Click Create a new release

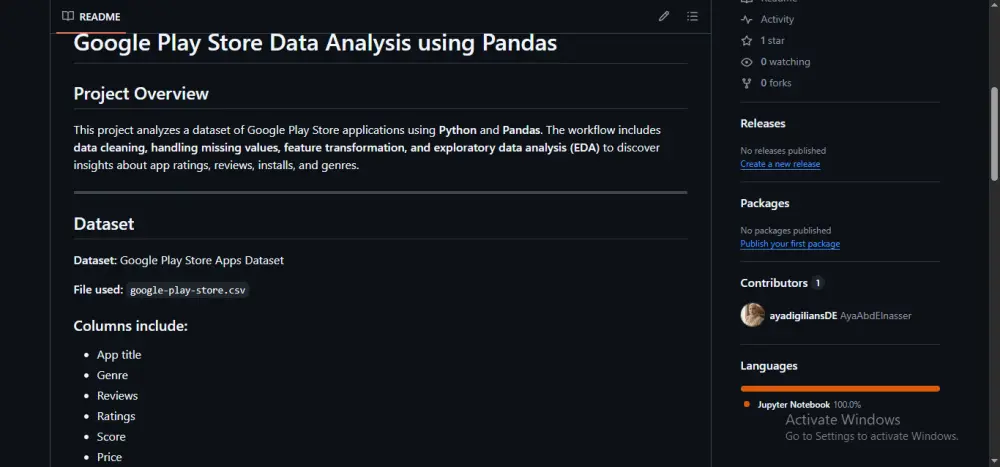[x=780, y=165]
